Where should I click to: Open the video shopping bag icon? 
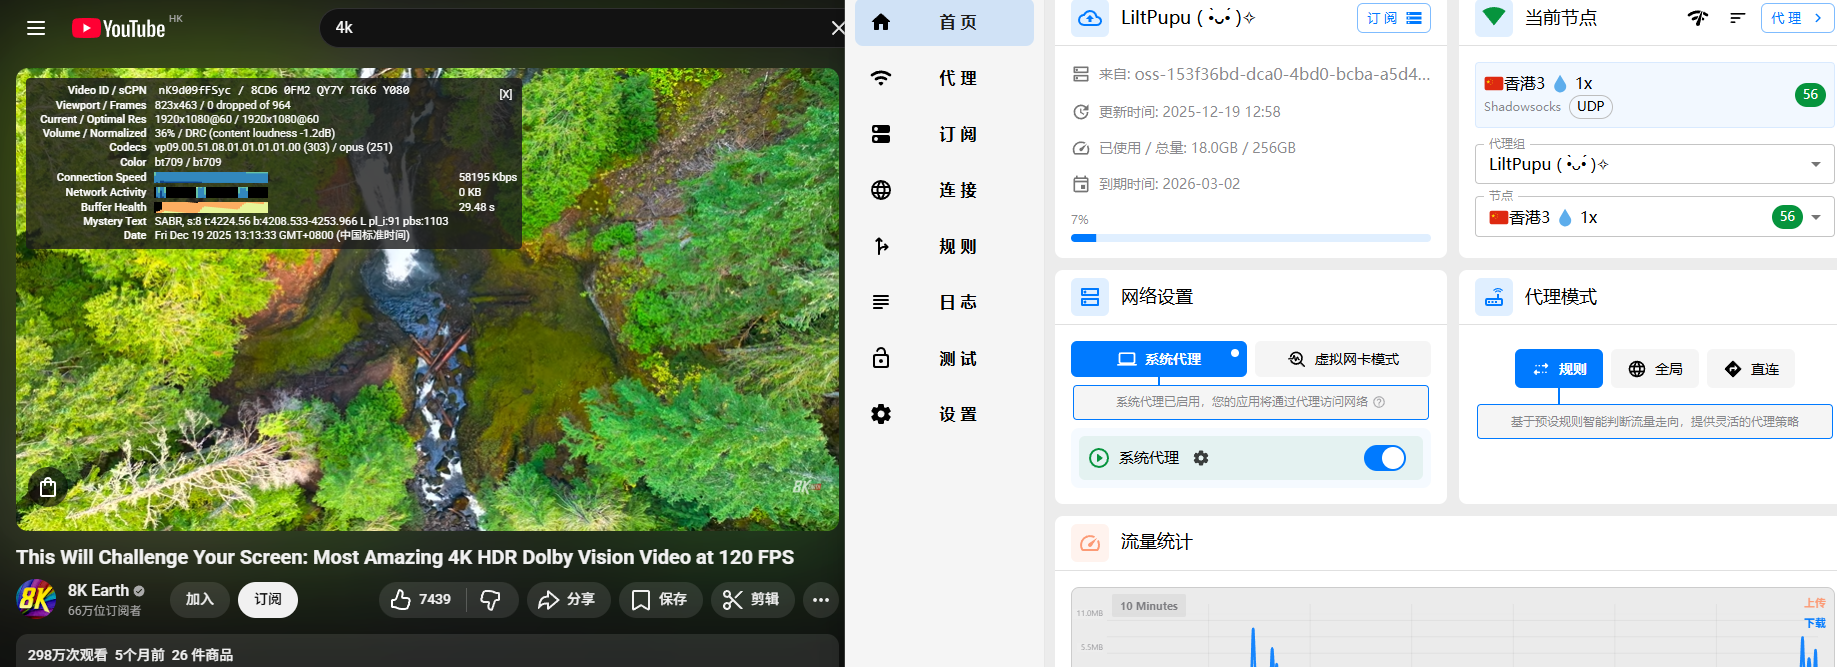[x=47, y=487]
